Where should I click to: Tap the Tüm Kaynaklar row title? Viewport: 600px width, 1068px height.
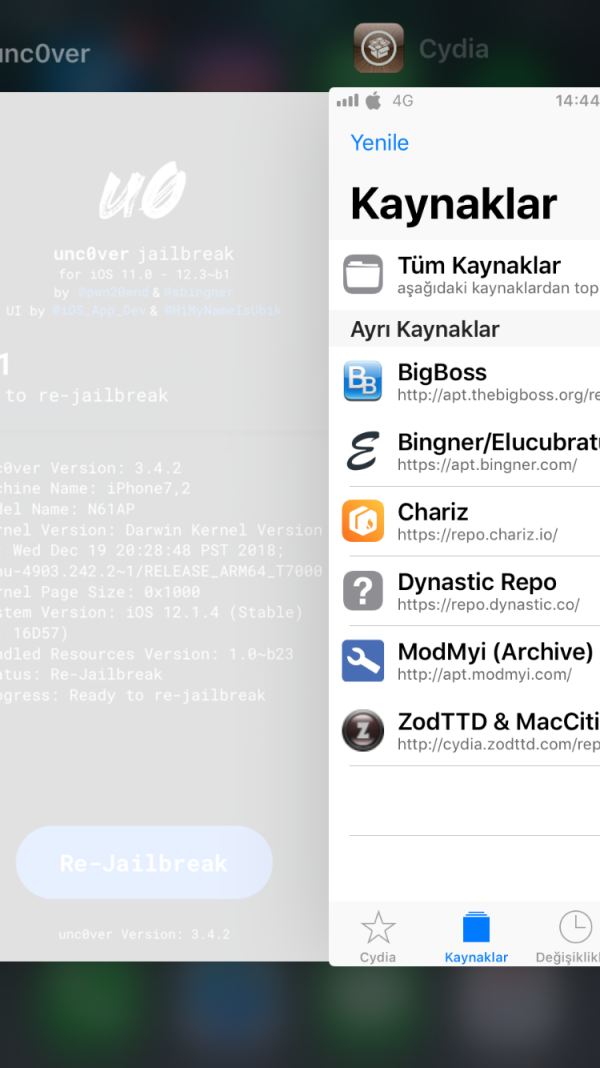pyautogui.click(x=479, y=265)
